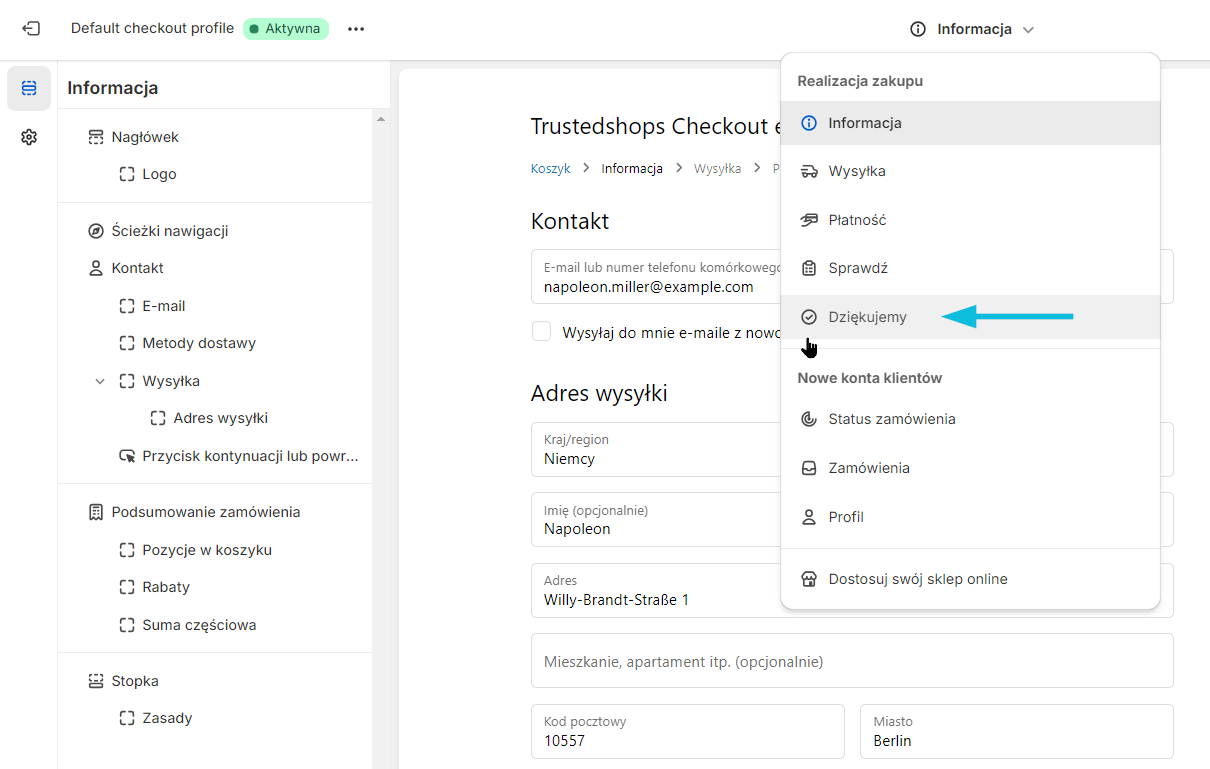The width and height of the screenshot is (1210, 769).
Task: Select Dziękujemy from the page menu
Action: (867, 317)
